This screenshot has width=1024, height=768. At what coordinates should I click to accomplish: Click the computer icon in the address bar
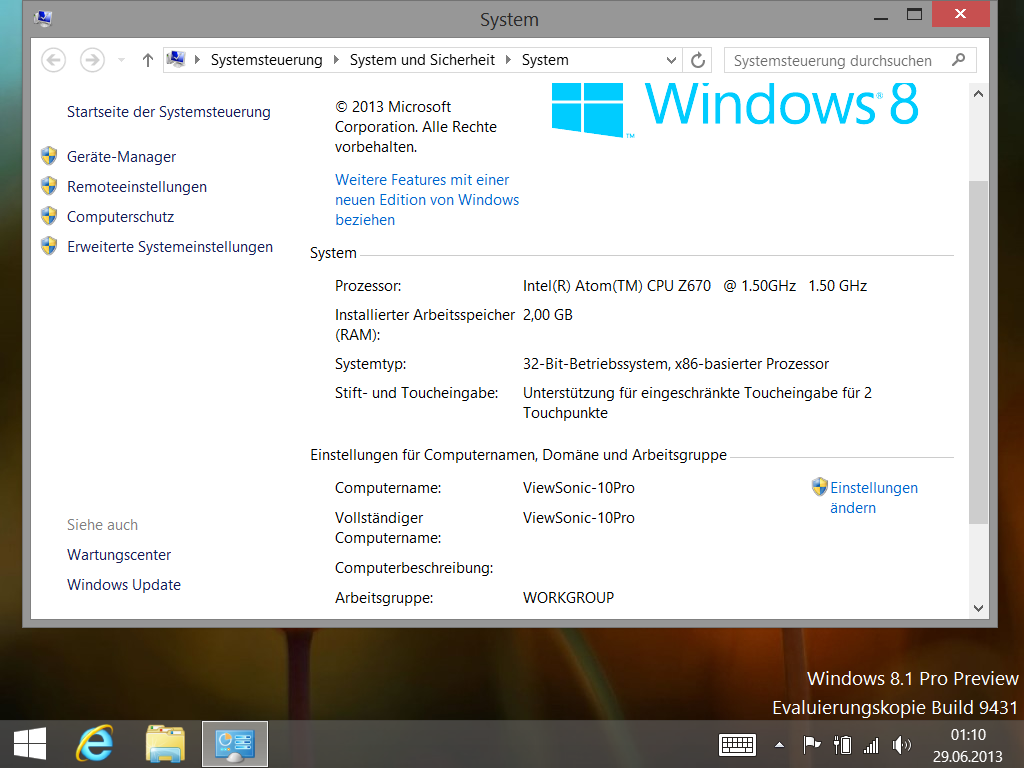[176, 59]
